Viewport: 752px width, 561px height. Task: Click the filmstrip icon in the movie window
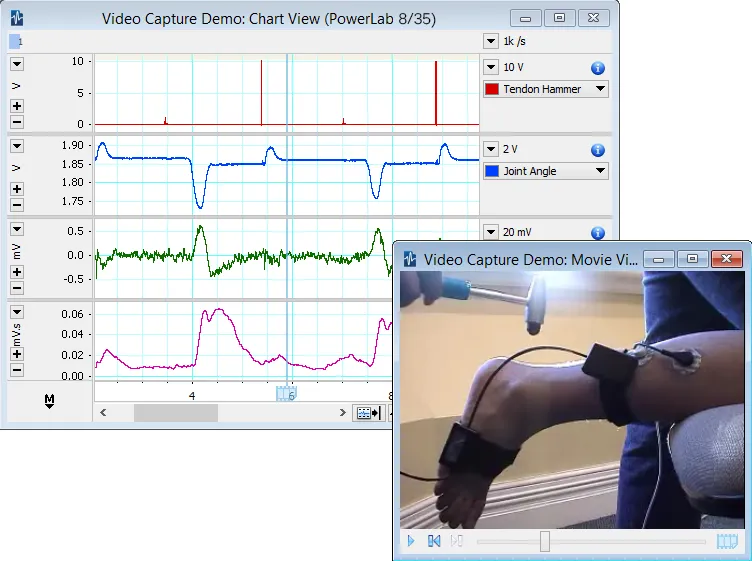(x=726, y=541)
